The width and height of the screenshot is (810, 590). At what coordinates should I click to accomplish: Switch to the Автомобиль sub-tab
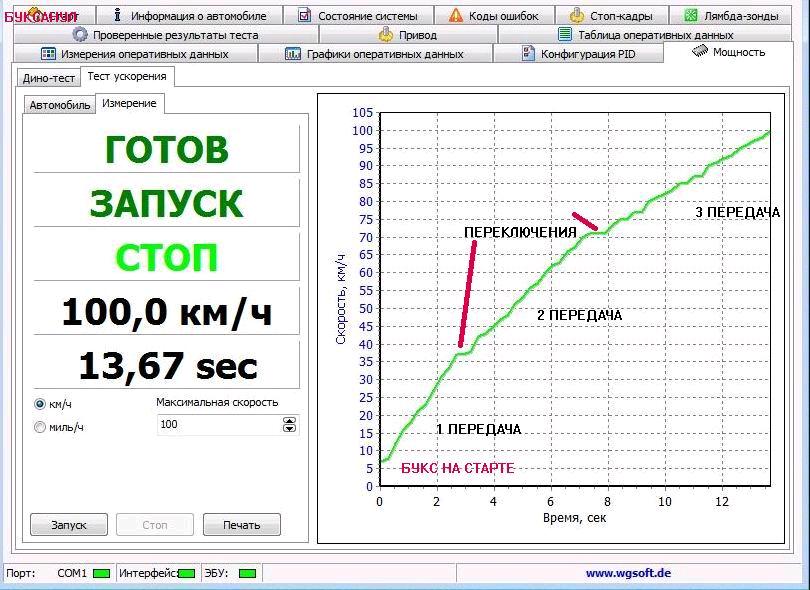[x=60, y=105]
